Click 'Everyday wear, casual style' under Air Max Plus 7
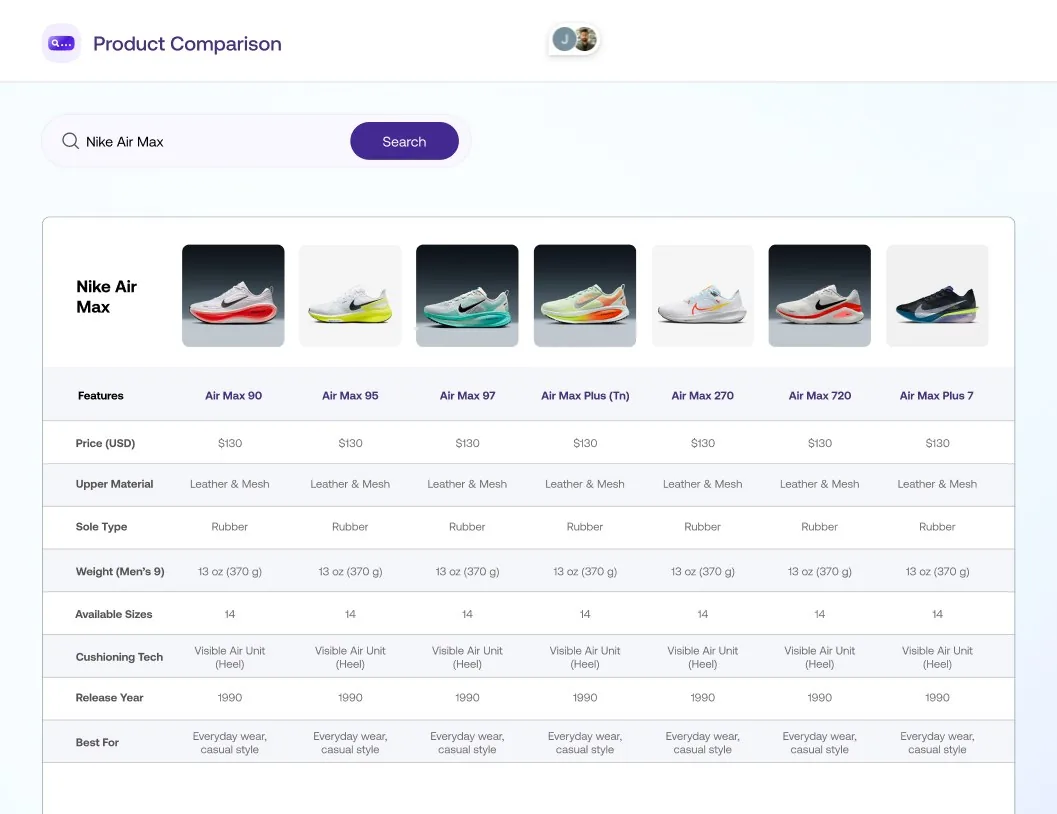Screen dimensions: 1057x814 tap(937, 743)
